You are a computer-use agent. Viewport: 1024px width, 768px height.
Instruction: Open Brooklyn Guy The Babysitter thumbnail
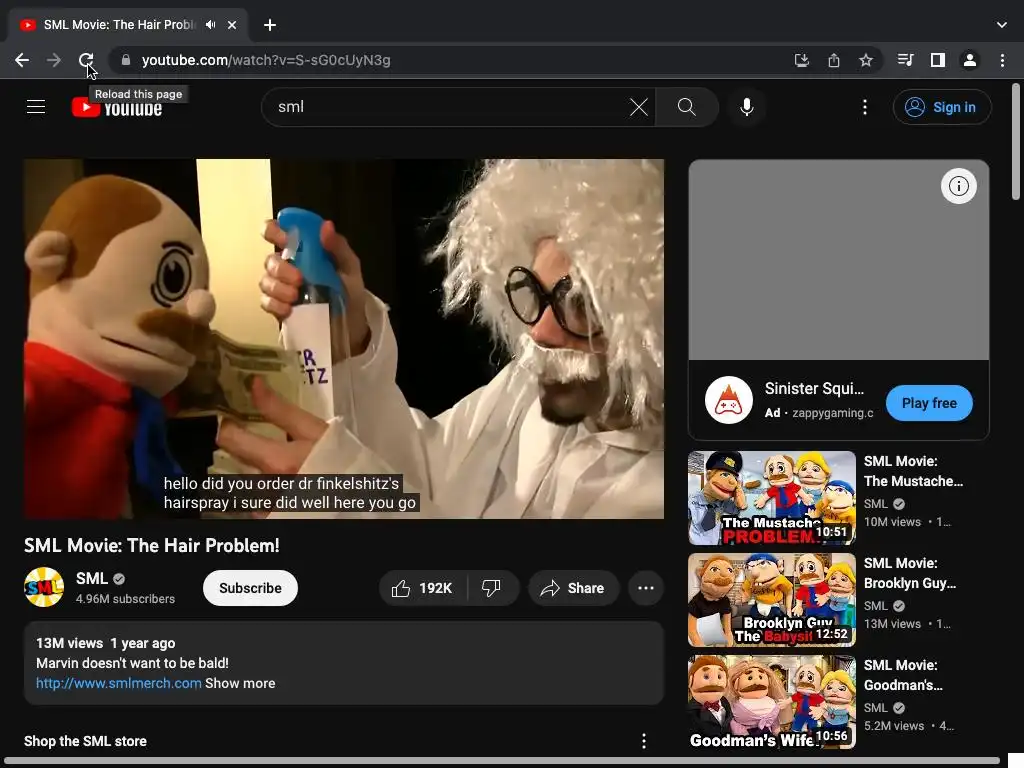[x=771, y=600]
